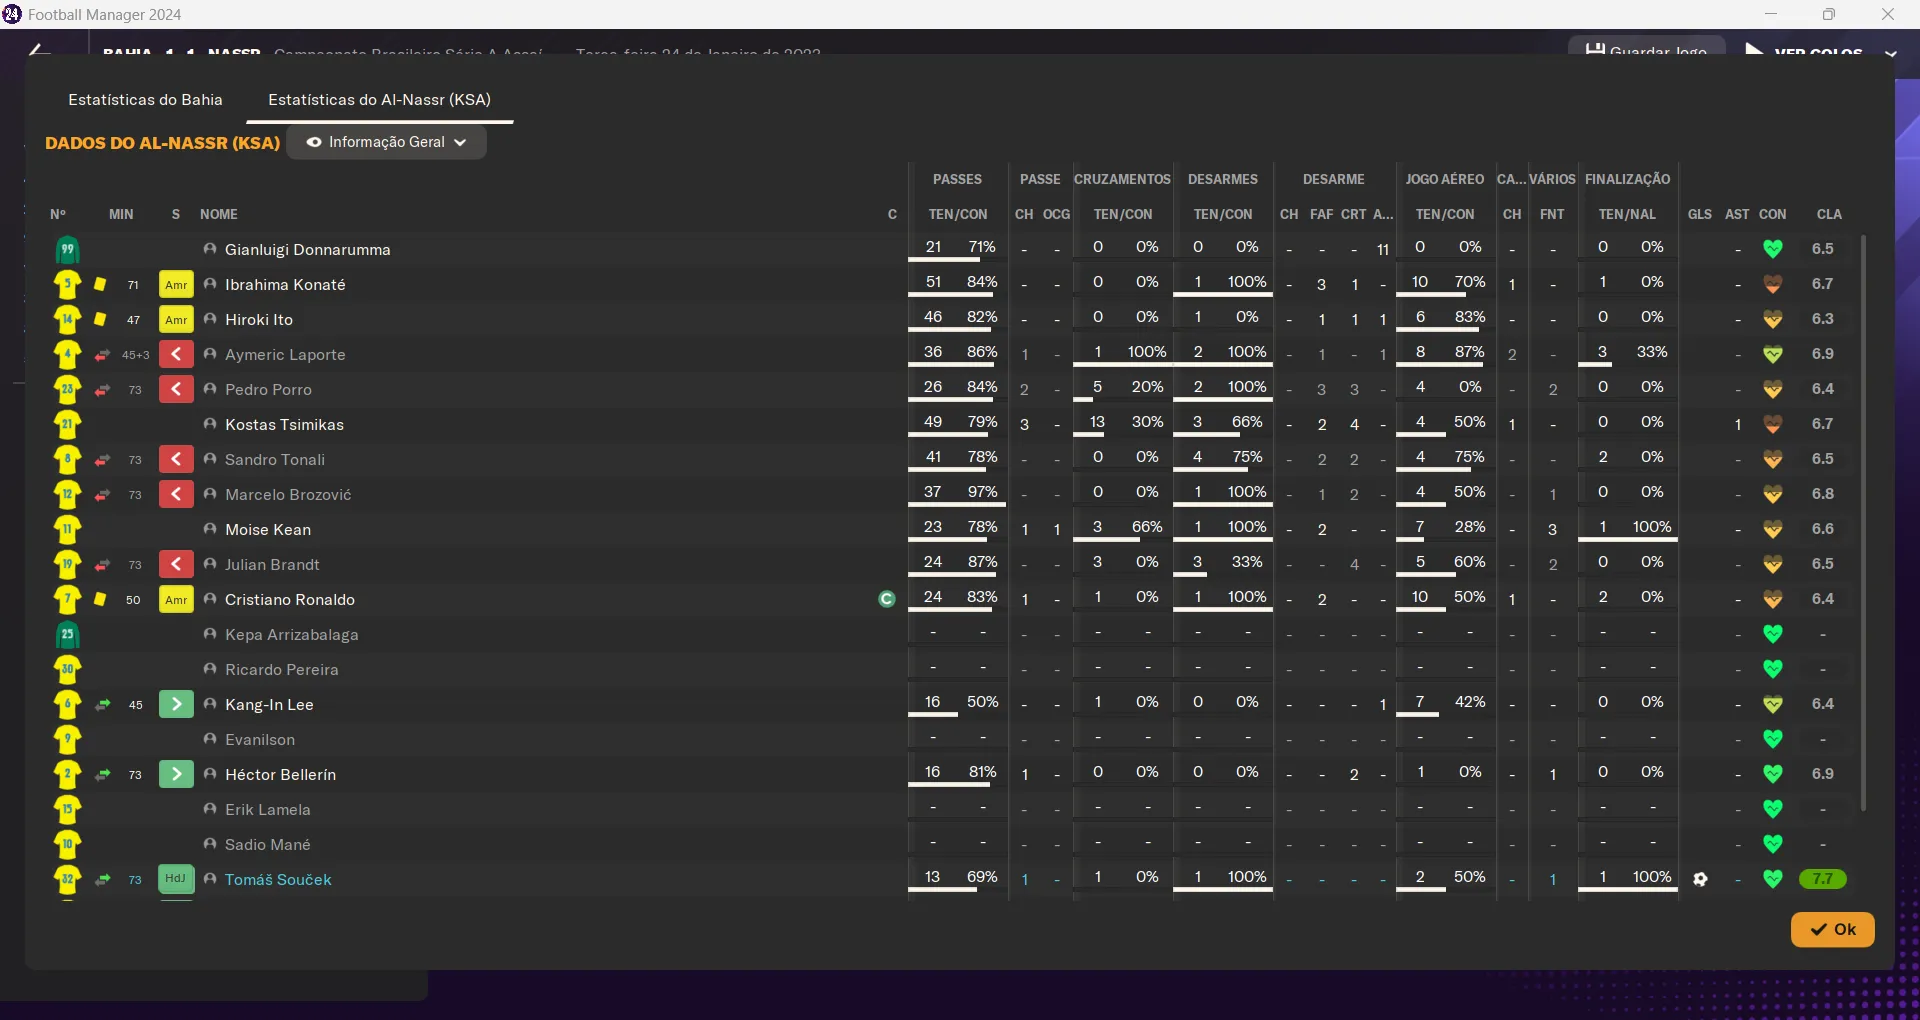The height and width of the screenshot is (1020, 1920).
Task: Click the CRUZAMENTOS column group header
Action: [1122, 180]
